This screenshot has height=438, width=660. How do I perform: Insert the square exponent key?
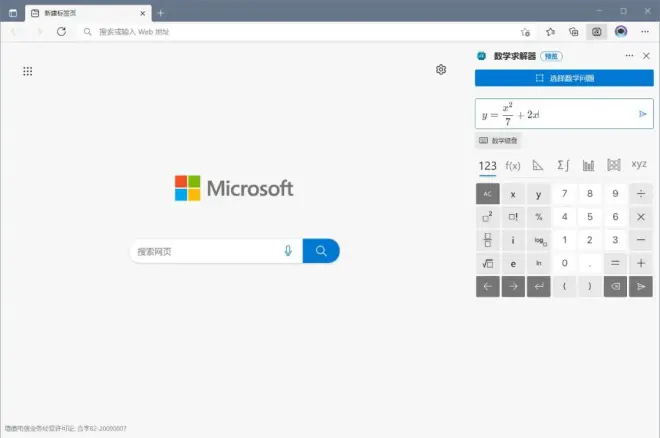[x=488, y=217]
